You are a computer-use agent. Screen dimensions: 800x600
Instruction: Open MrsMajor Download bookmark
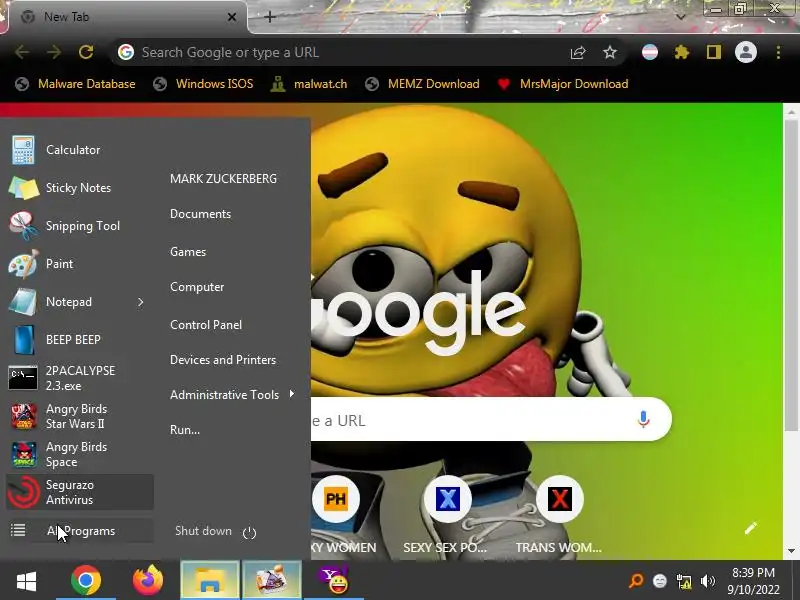(563, 84)
